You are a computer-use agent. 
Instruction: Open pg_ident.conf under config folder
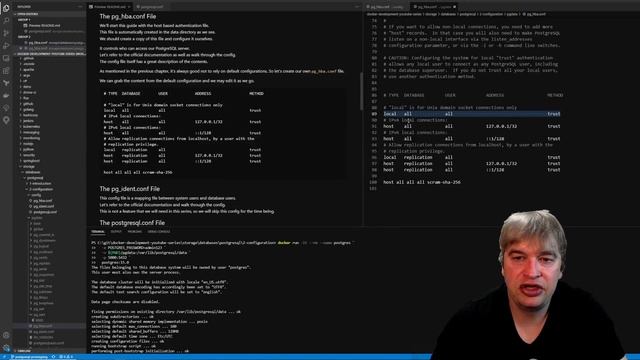tap(43, 207)
